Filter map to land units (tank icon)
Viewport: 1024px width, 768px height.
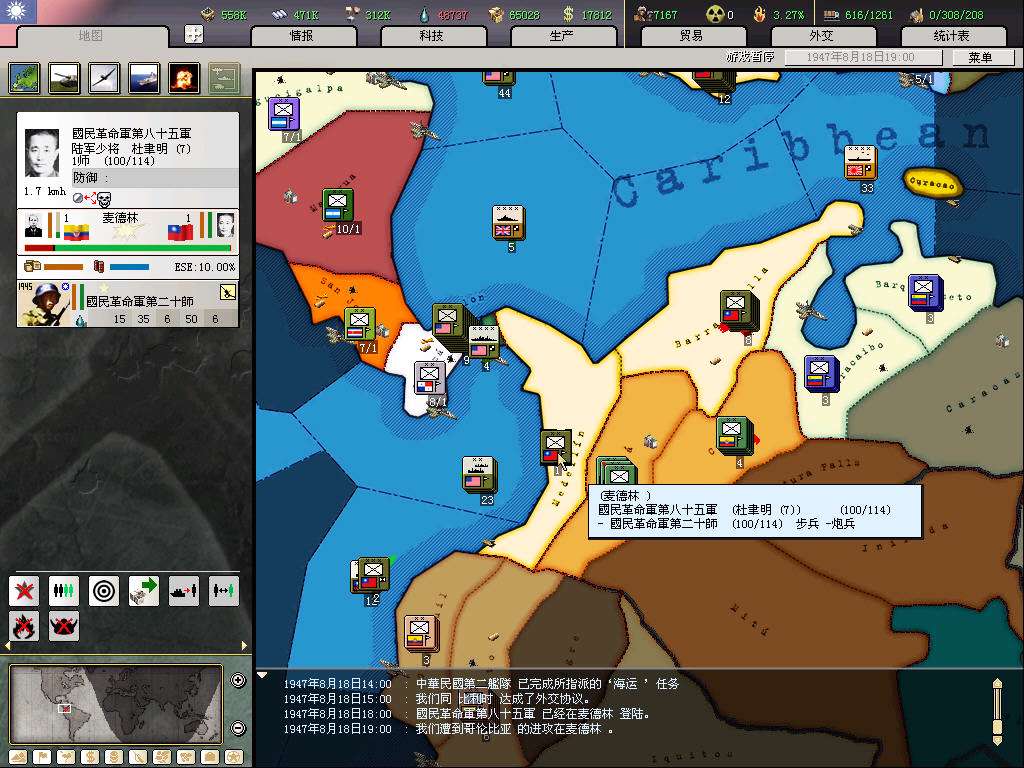click(65, 78)
